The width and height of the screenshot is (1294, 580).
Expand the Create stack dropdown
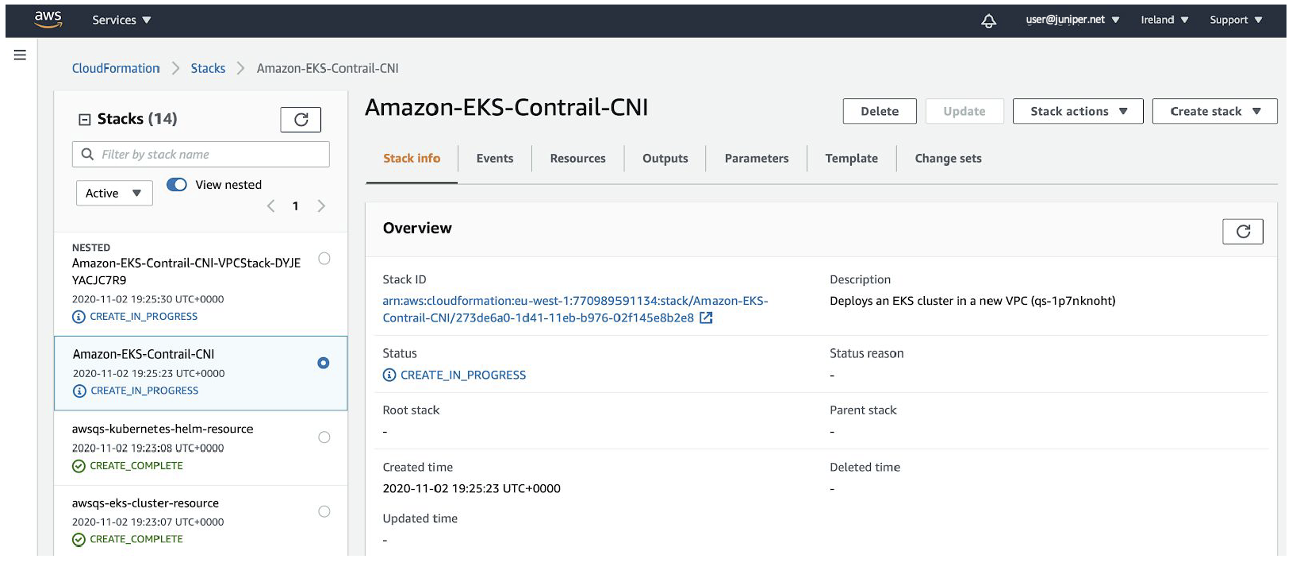1214,111
